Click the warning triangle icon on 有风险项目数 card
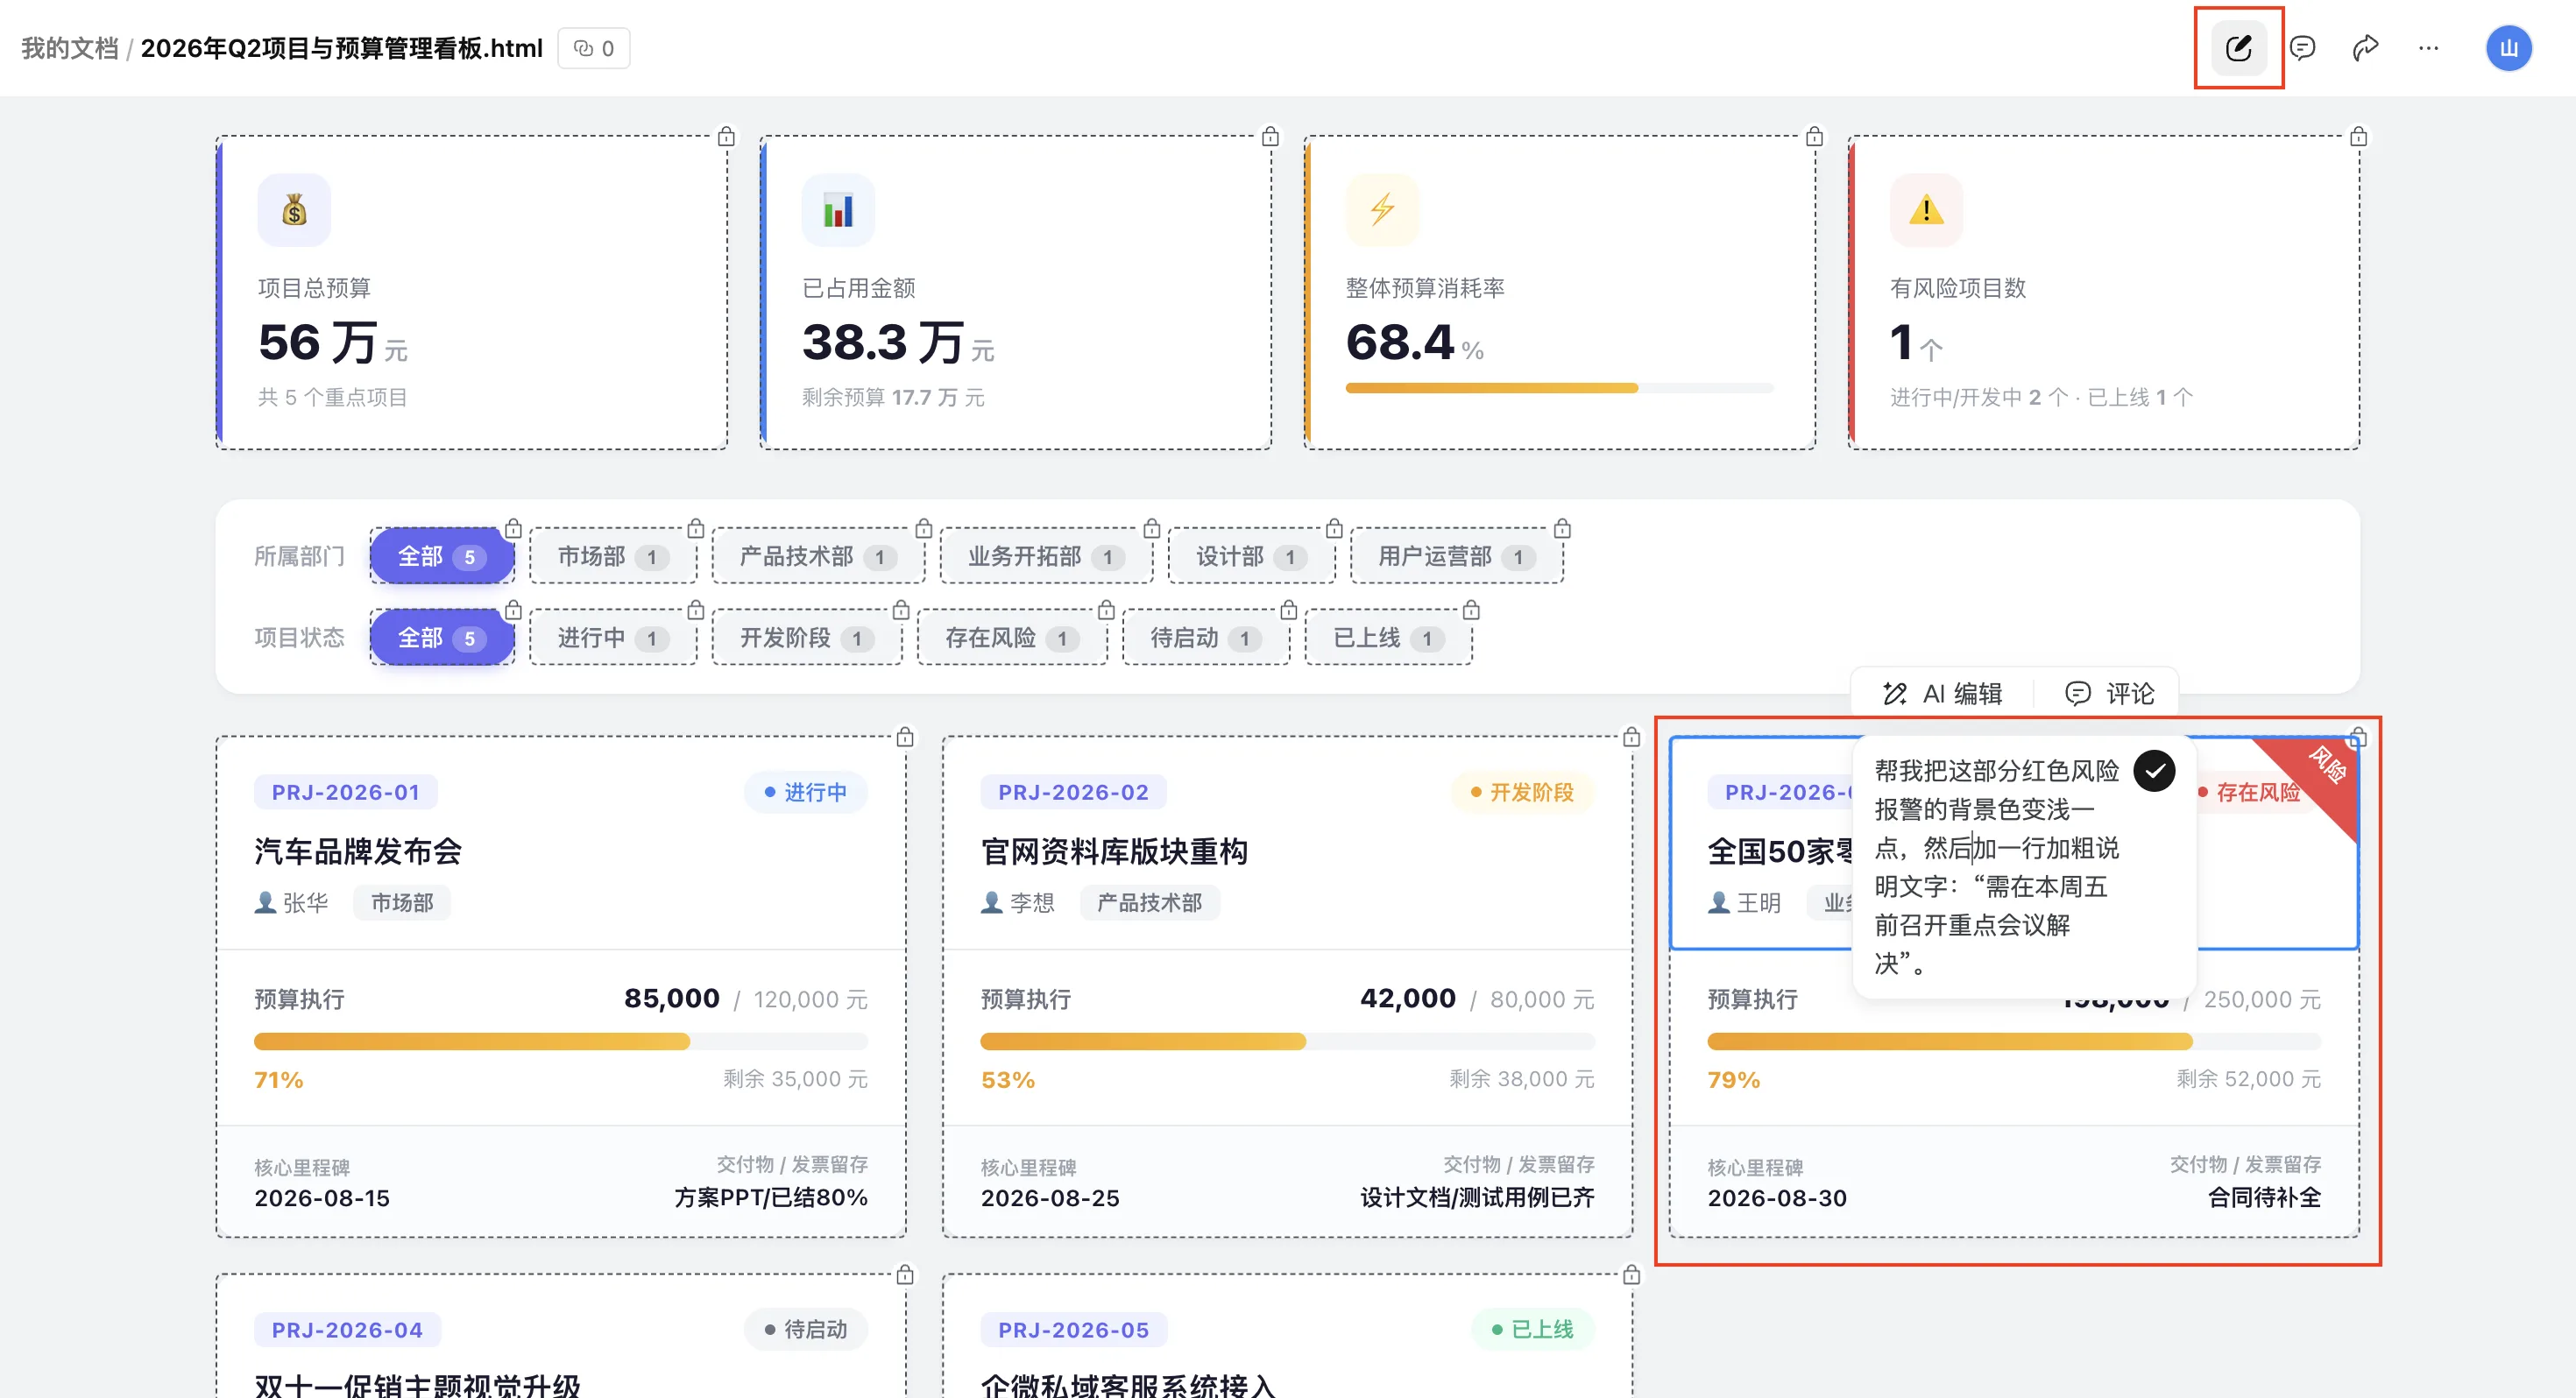The height and width of the screenshot is (1398, 2576). pos(1926,210)
